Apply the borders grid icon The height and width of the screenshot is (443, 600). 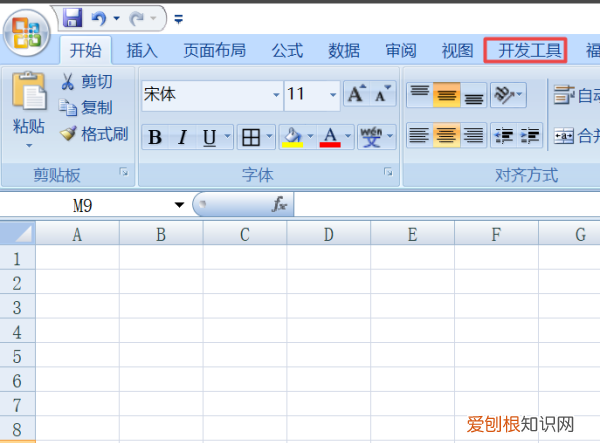coord(251,137)
